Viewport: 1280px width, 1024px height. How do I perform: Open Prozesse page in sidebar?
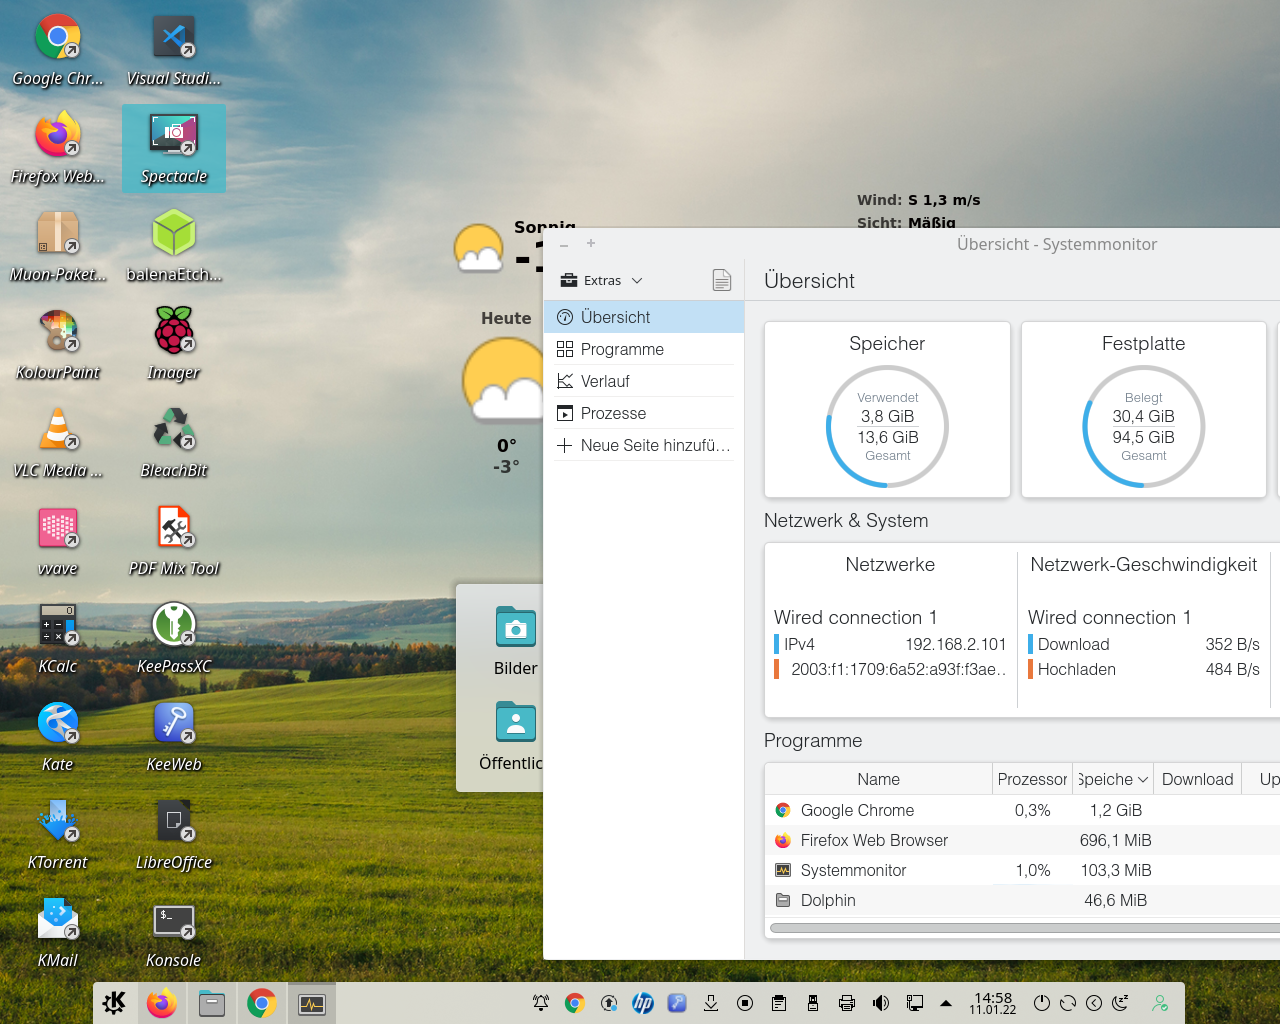pos(644,413)
